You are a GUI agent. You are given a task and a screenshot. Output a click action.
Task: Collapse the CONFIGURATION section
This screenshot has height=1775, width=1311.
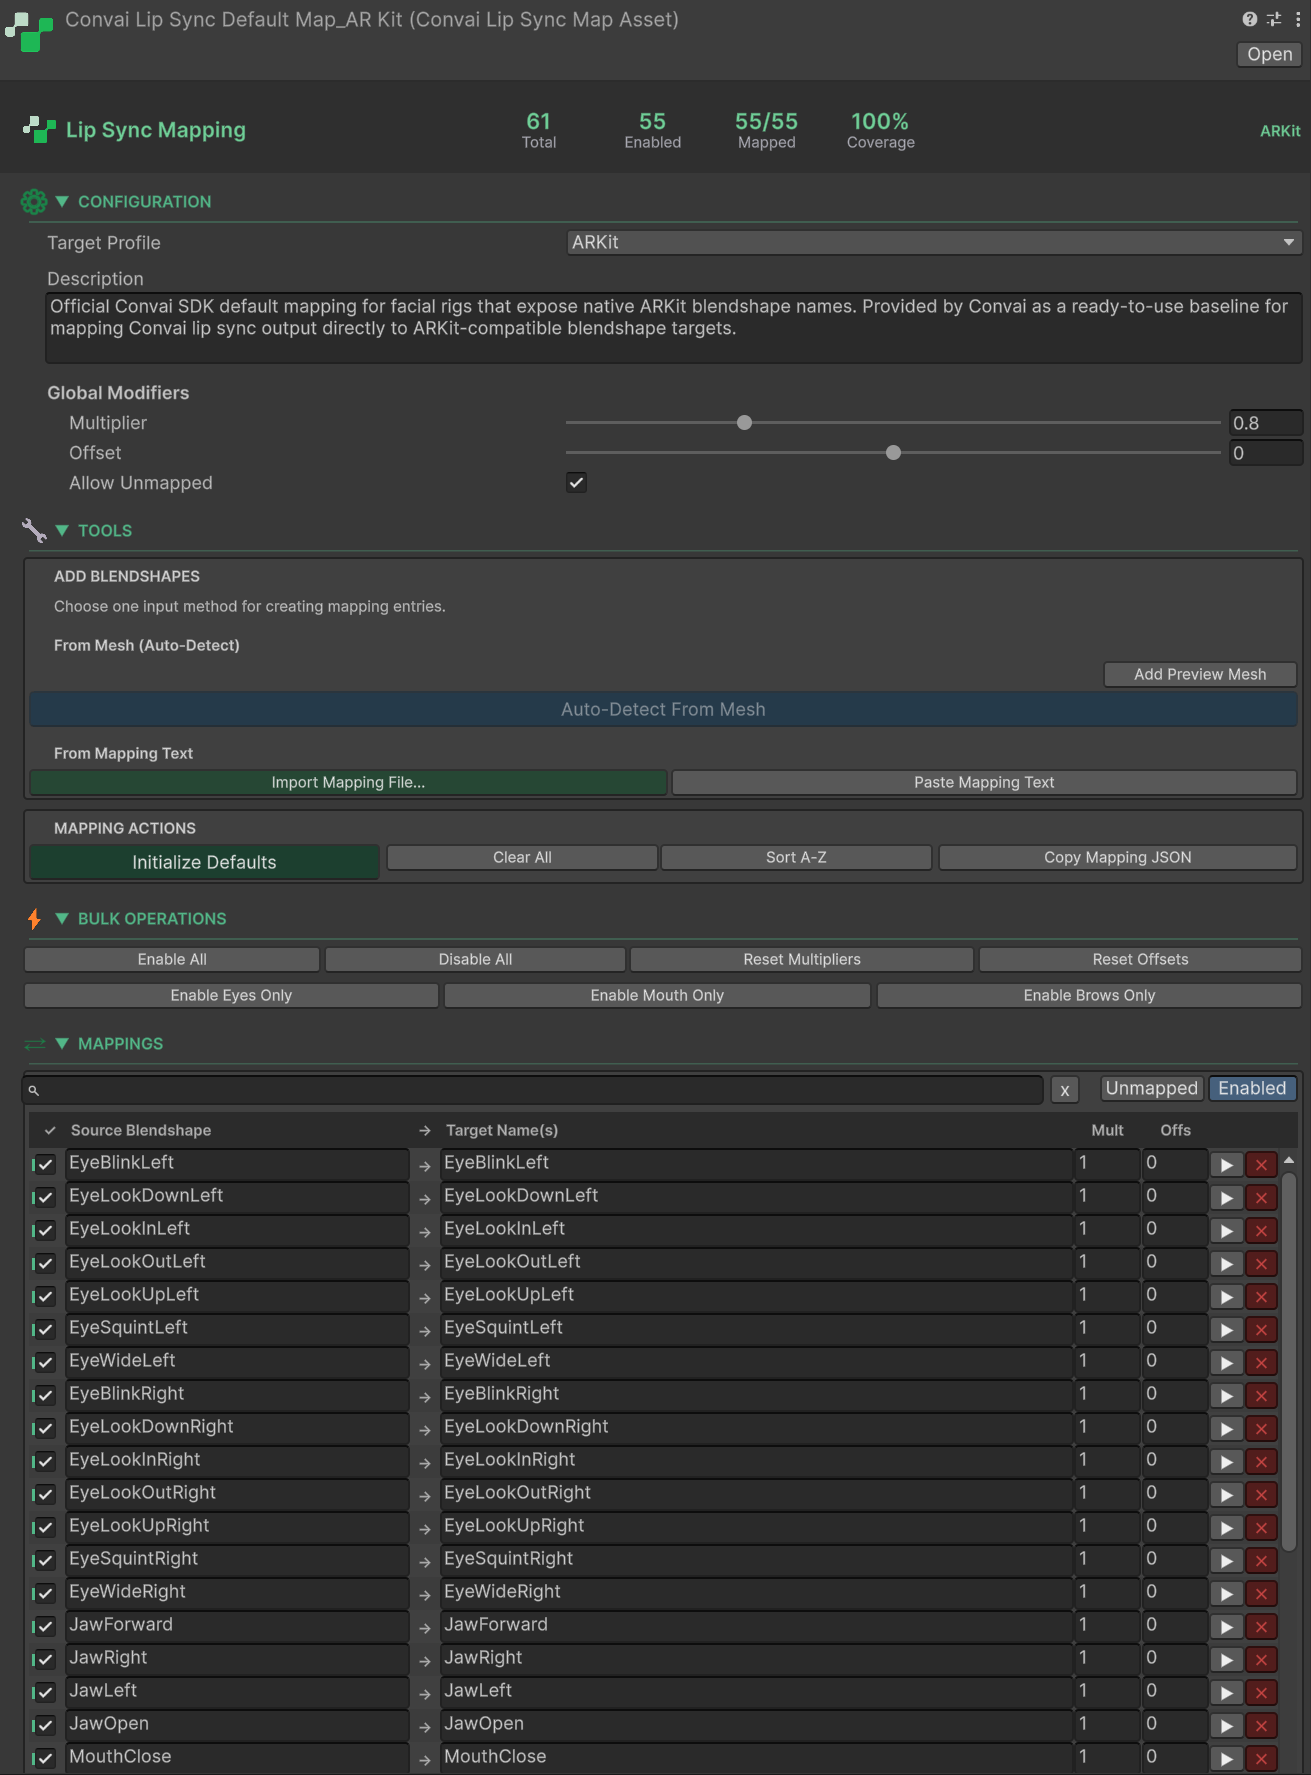[62, 202]
